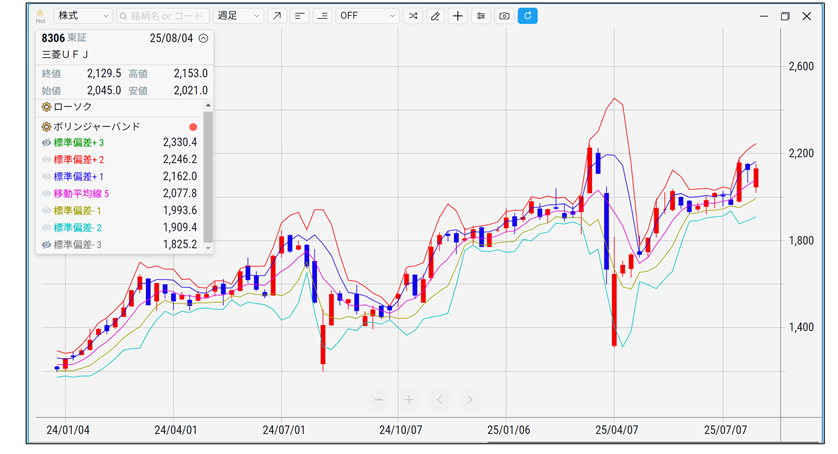Click the crosshair plus tool icon
The height and width of the screenshot is (454, 838).
(457, 16)
